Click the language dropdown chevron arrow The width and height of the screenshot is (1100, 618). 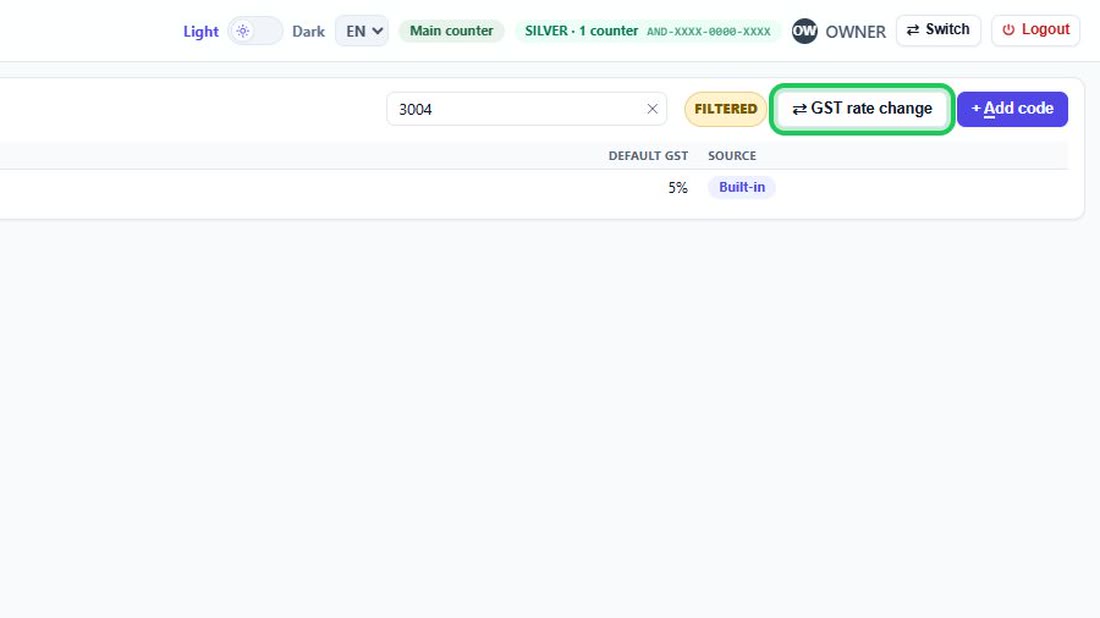(377, 31)
